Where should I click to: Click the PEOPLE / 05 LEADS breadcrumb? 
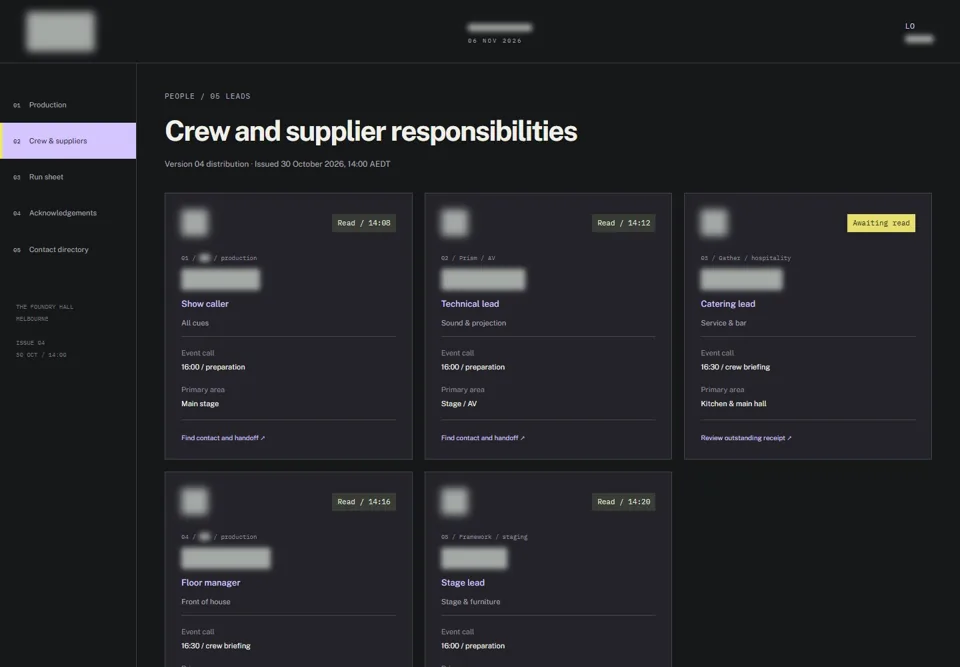(x=207, y=96)
